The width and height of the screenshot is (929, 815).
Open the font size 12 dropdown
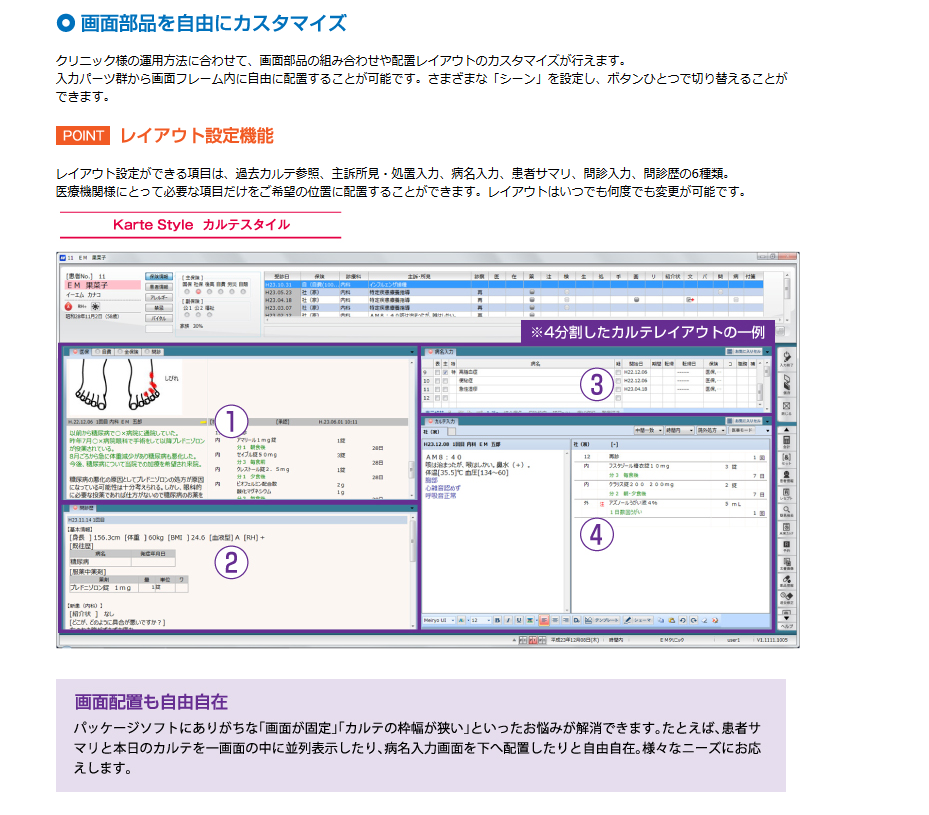click(478, 620)
